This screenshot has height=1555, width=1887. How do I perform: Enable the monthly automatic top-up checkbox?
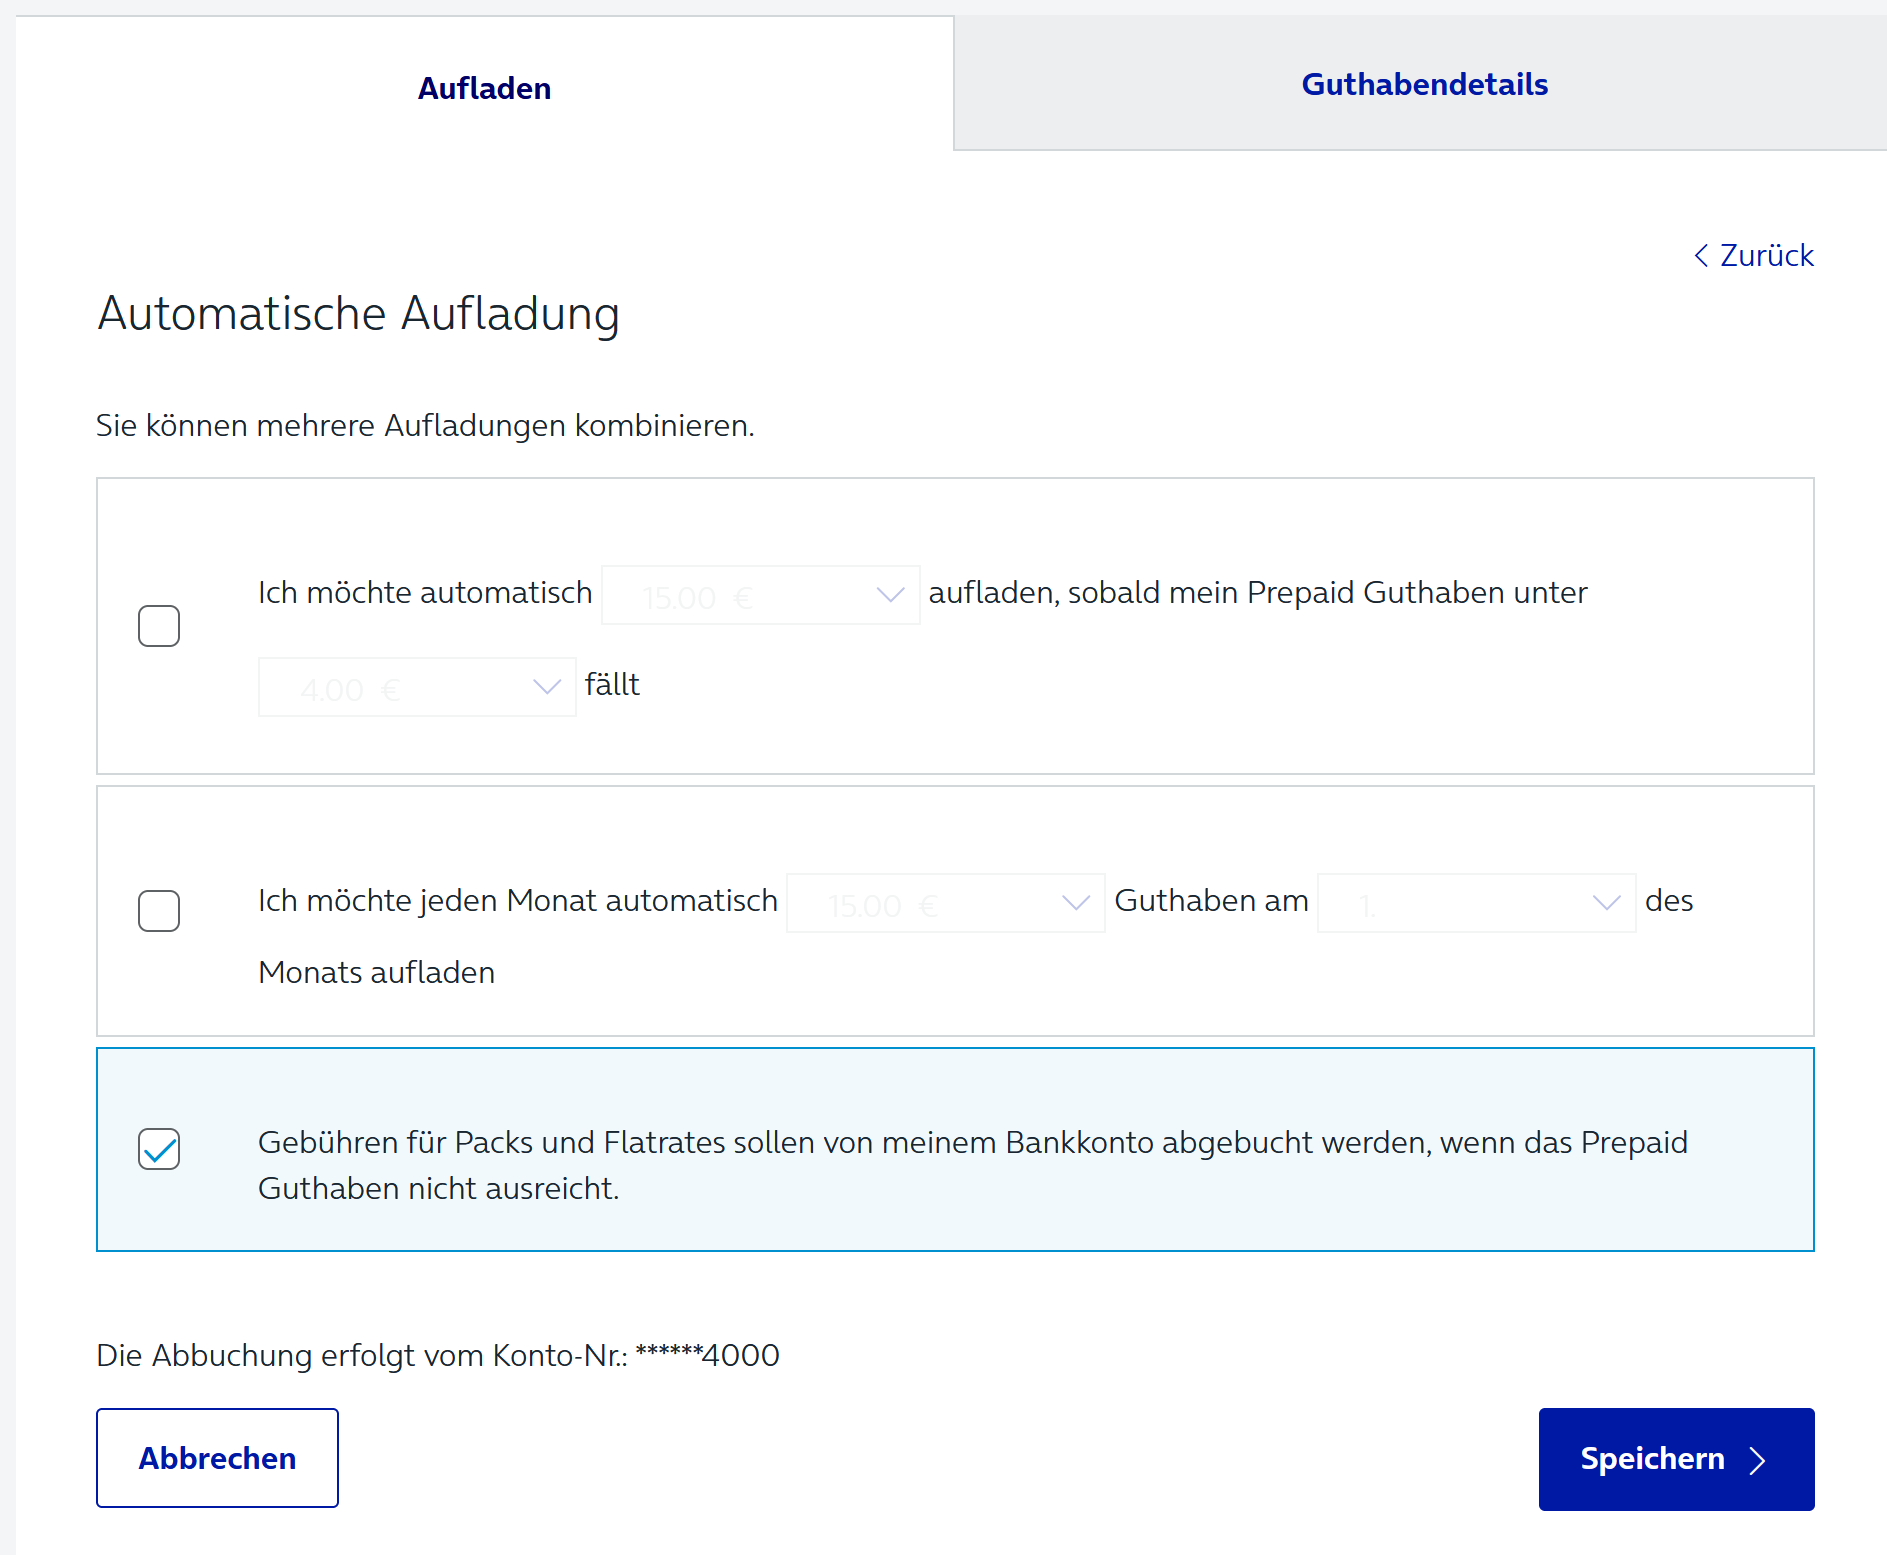click(159, 911)
